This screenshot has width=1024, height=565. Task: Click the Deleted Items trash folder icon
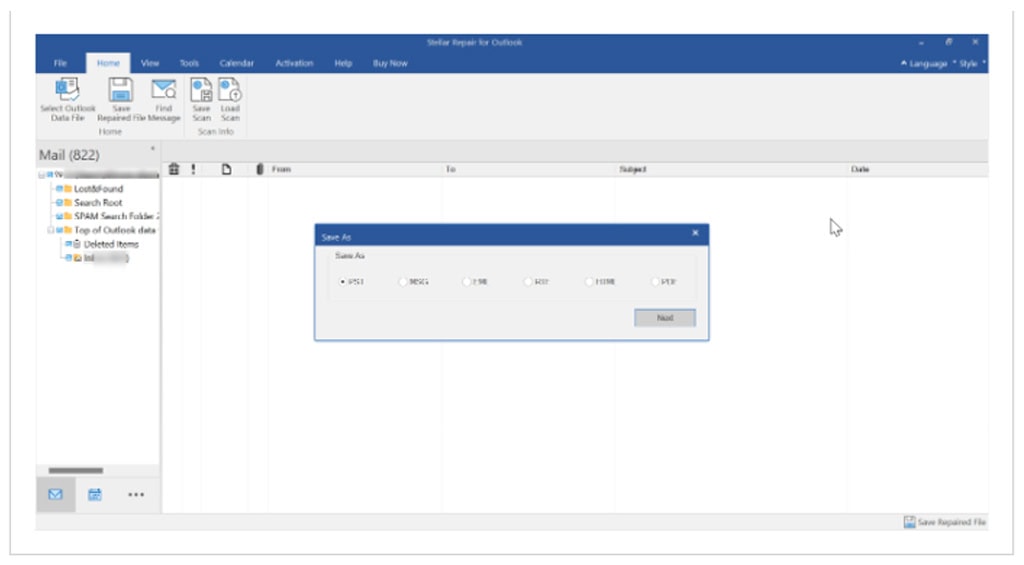(76, 244)
